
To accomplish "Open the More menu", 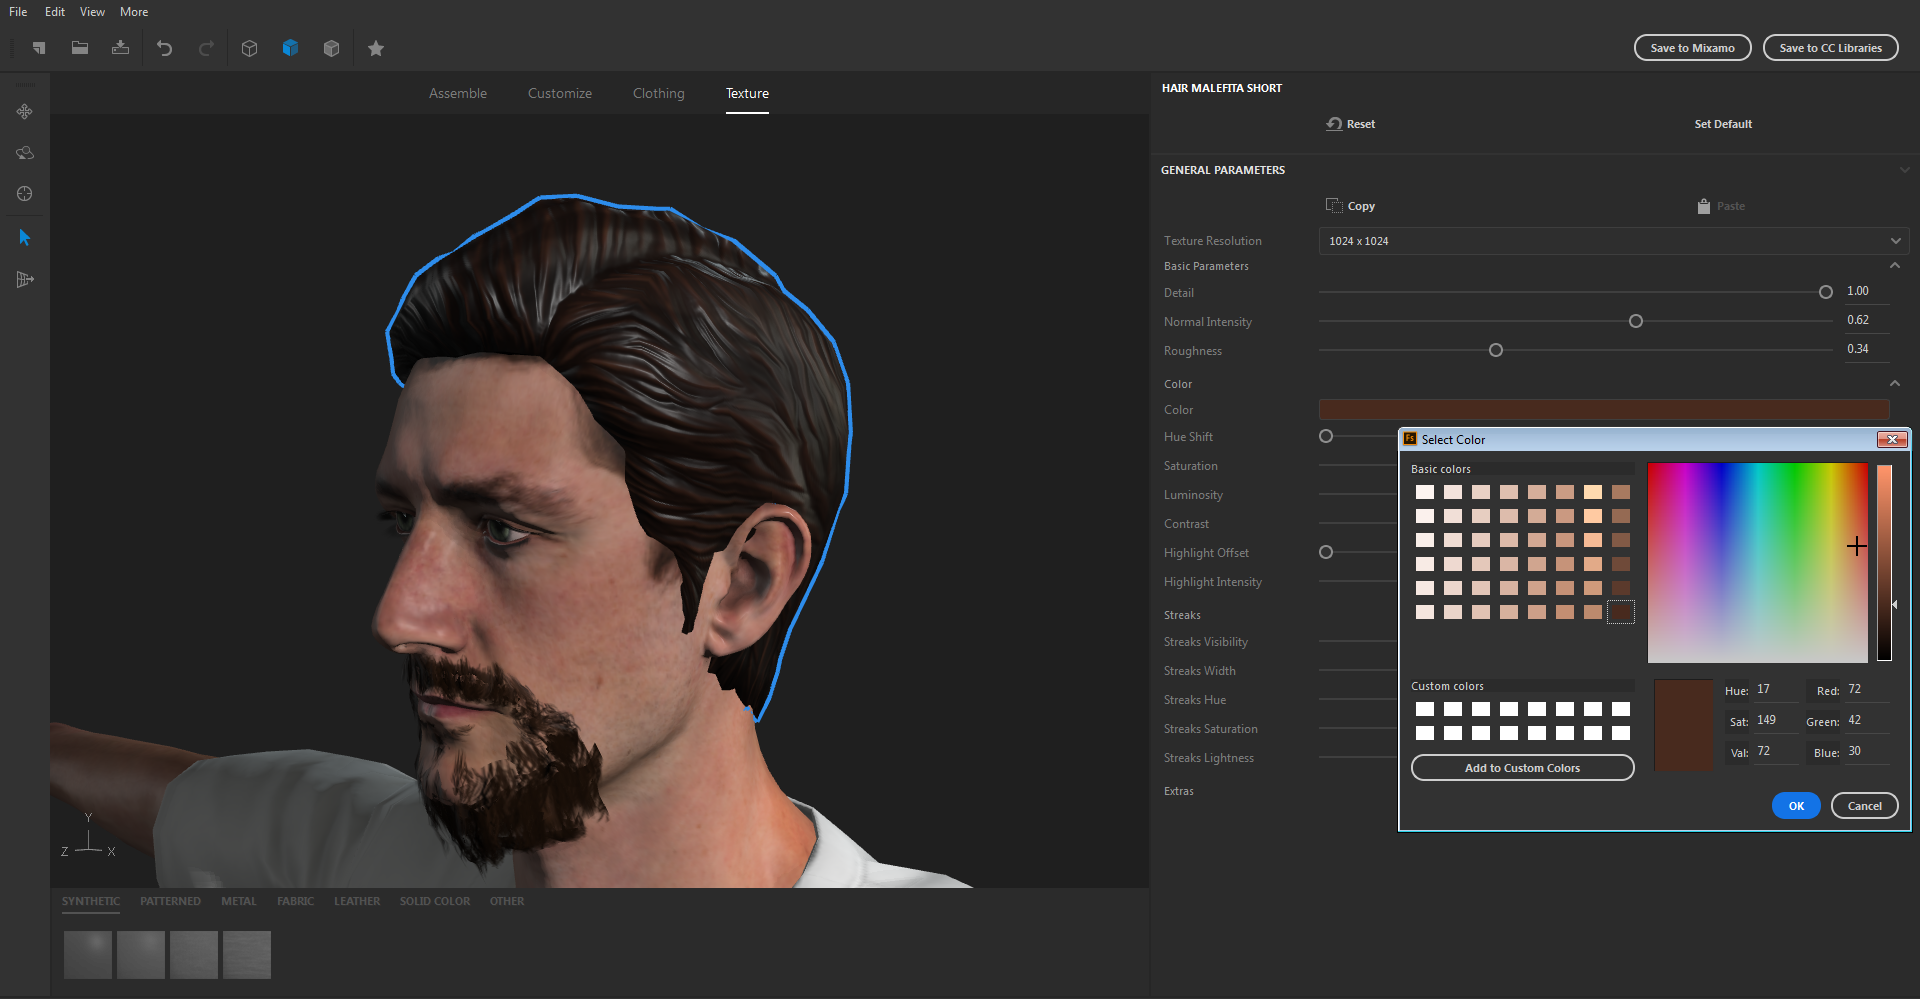I will pyautogui.click(x=133, y=11).
